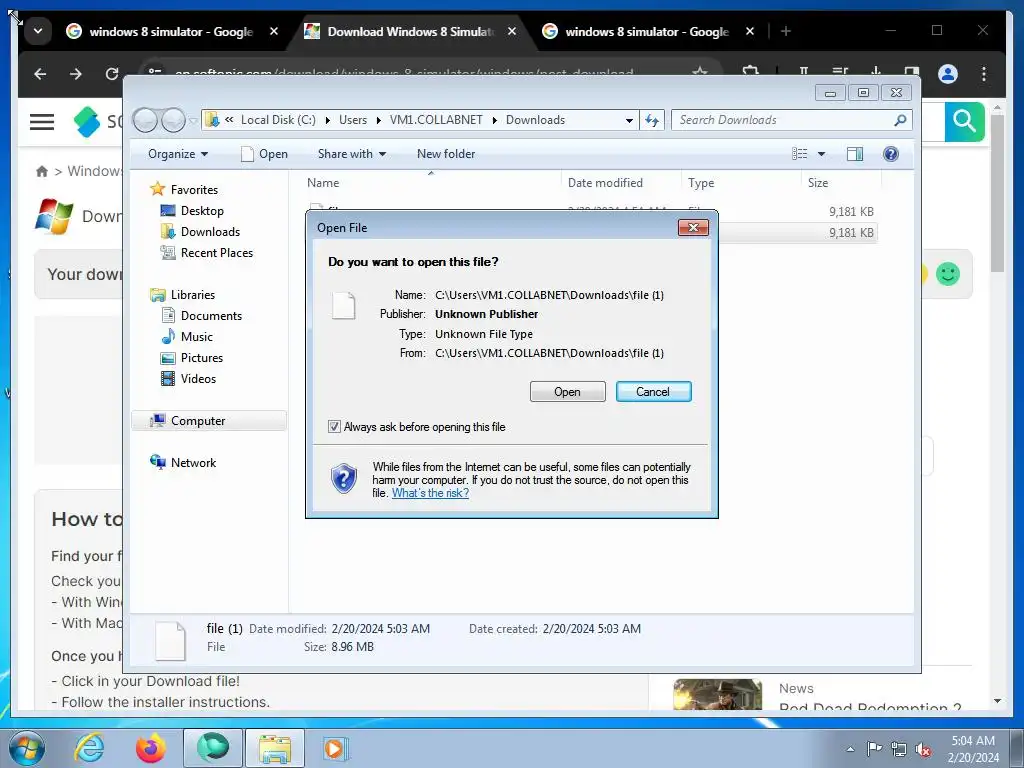Cancel the Open File dialog
1024x768 pixels.
(x=653, y=392)
